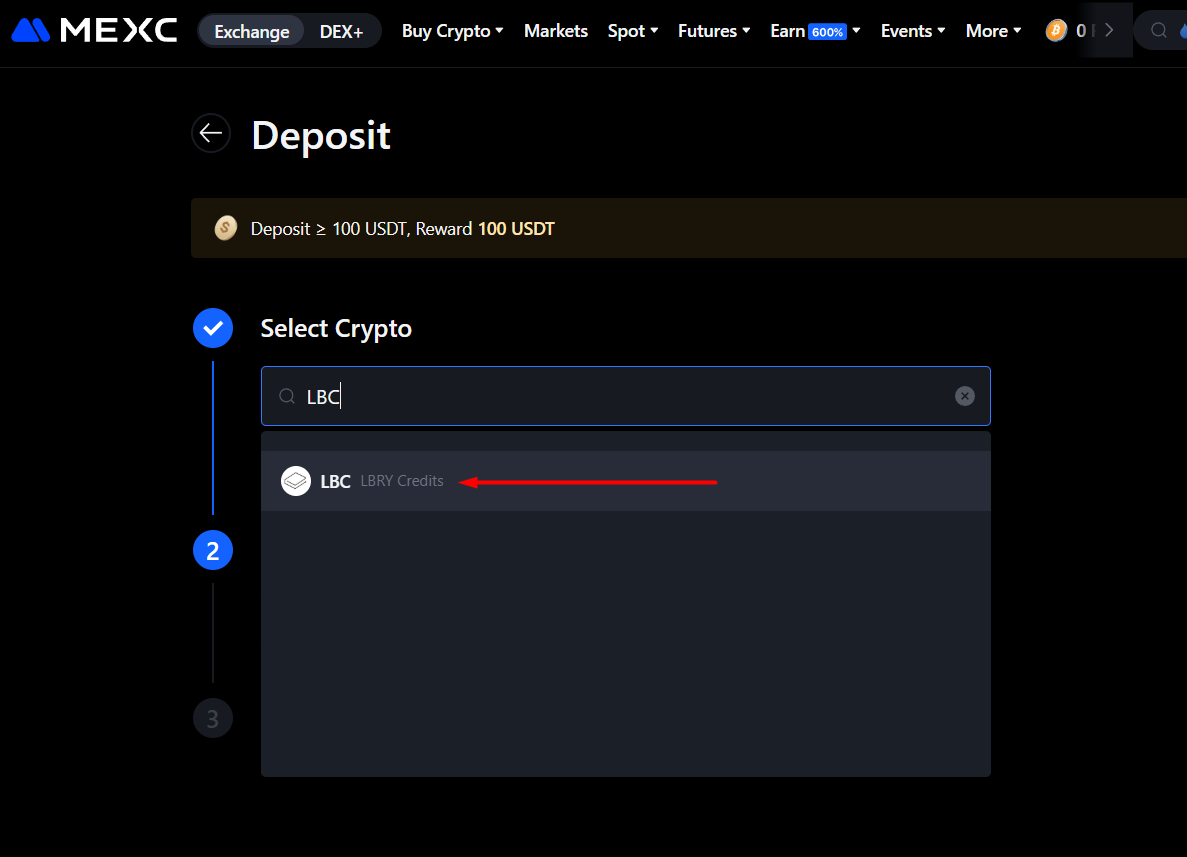Expand the Events dropdown menu
Image resolution: width=1187 pixels, height=857 pixels.
click(x=913, y=31)
